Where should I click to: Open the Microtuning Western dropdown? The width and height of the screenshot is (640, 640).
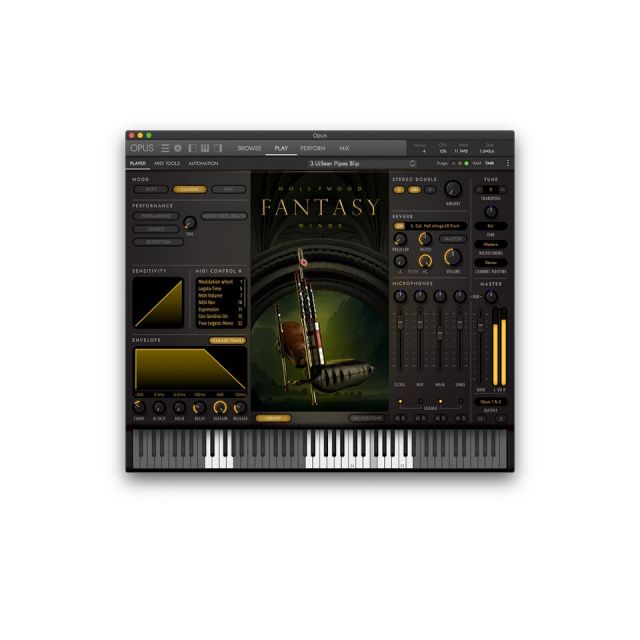click(x=491, y=244)
